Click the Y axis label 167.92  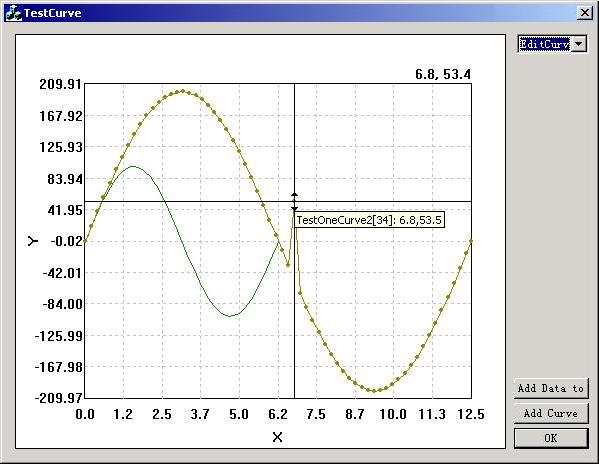[61, 116]
